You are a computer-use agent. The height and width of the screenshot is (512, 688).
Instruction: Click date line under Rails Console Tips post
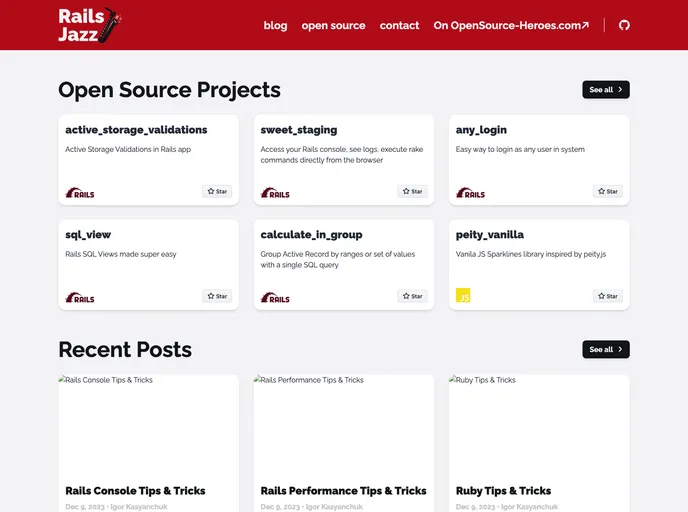116,507
